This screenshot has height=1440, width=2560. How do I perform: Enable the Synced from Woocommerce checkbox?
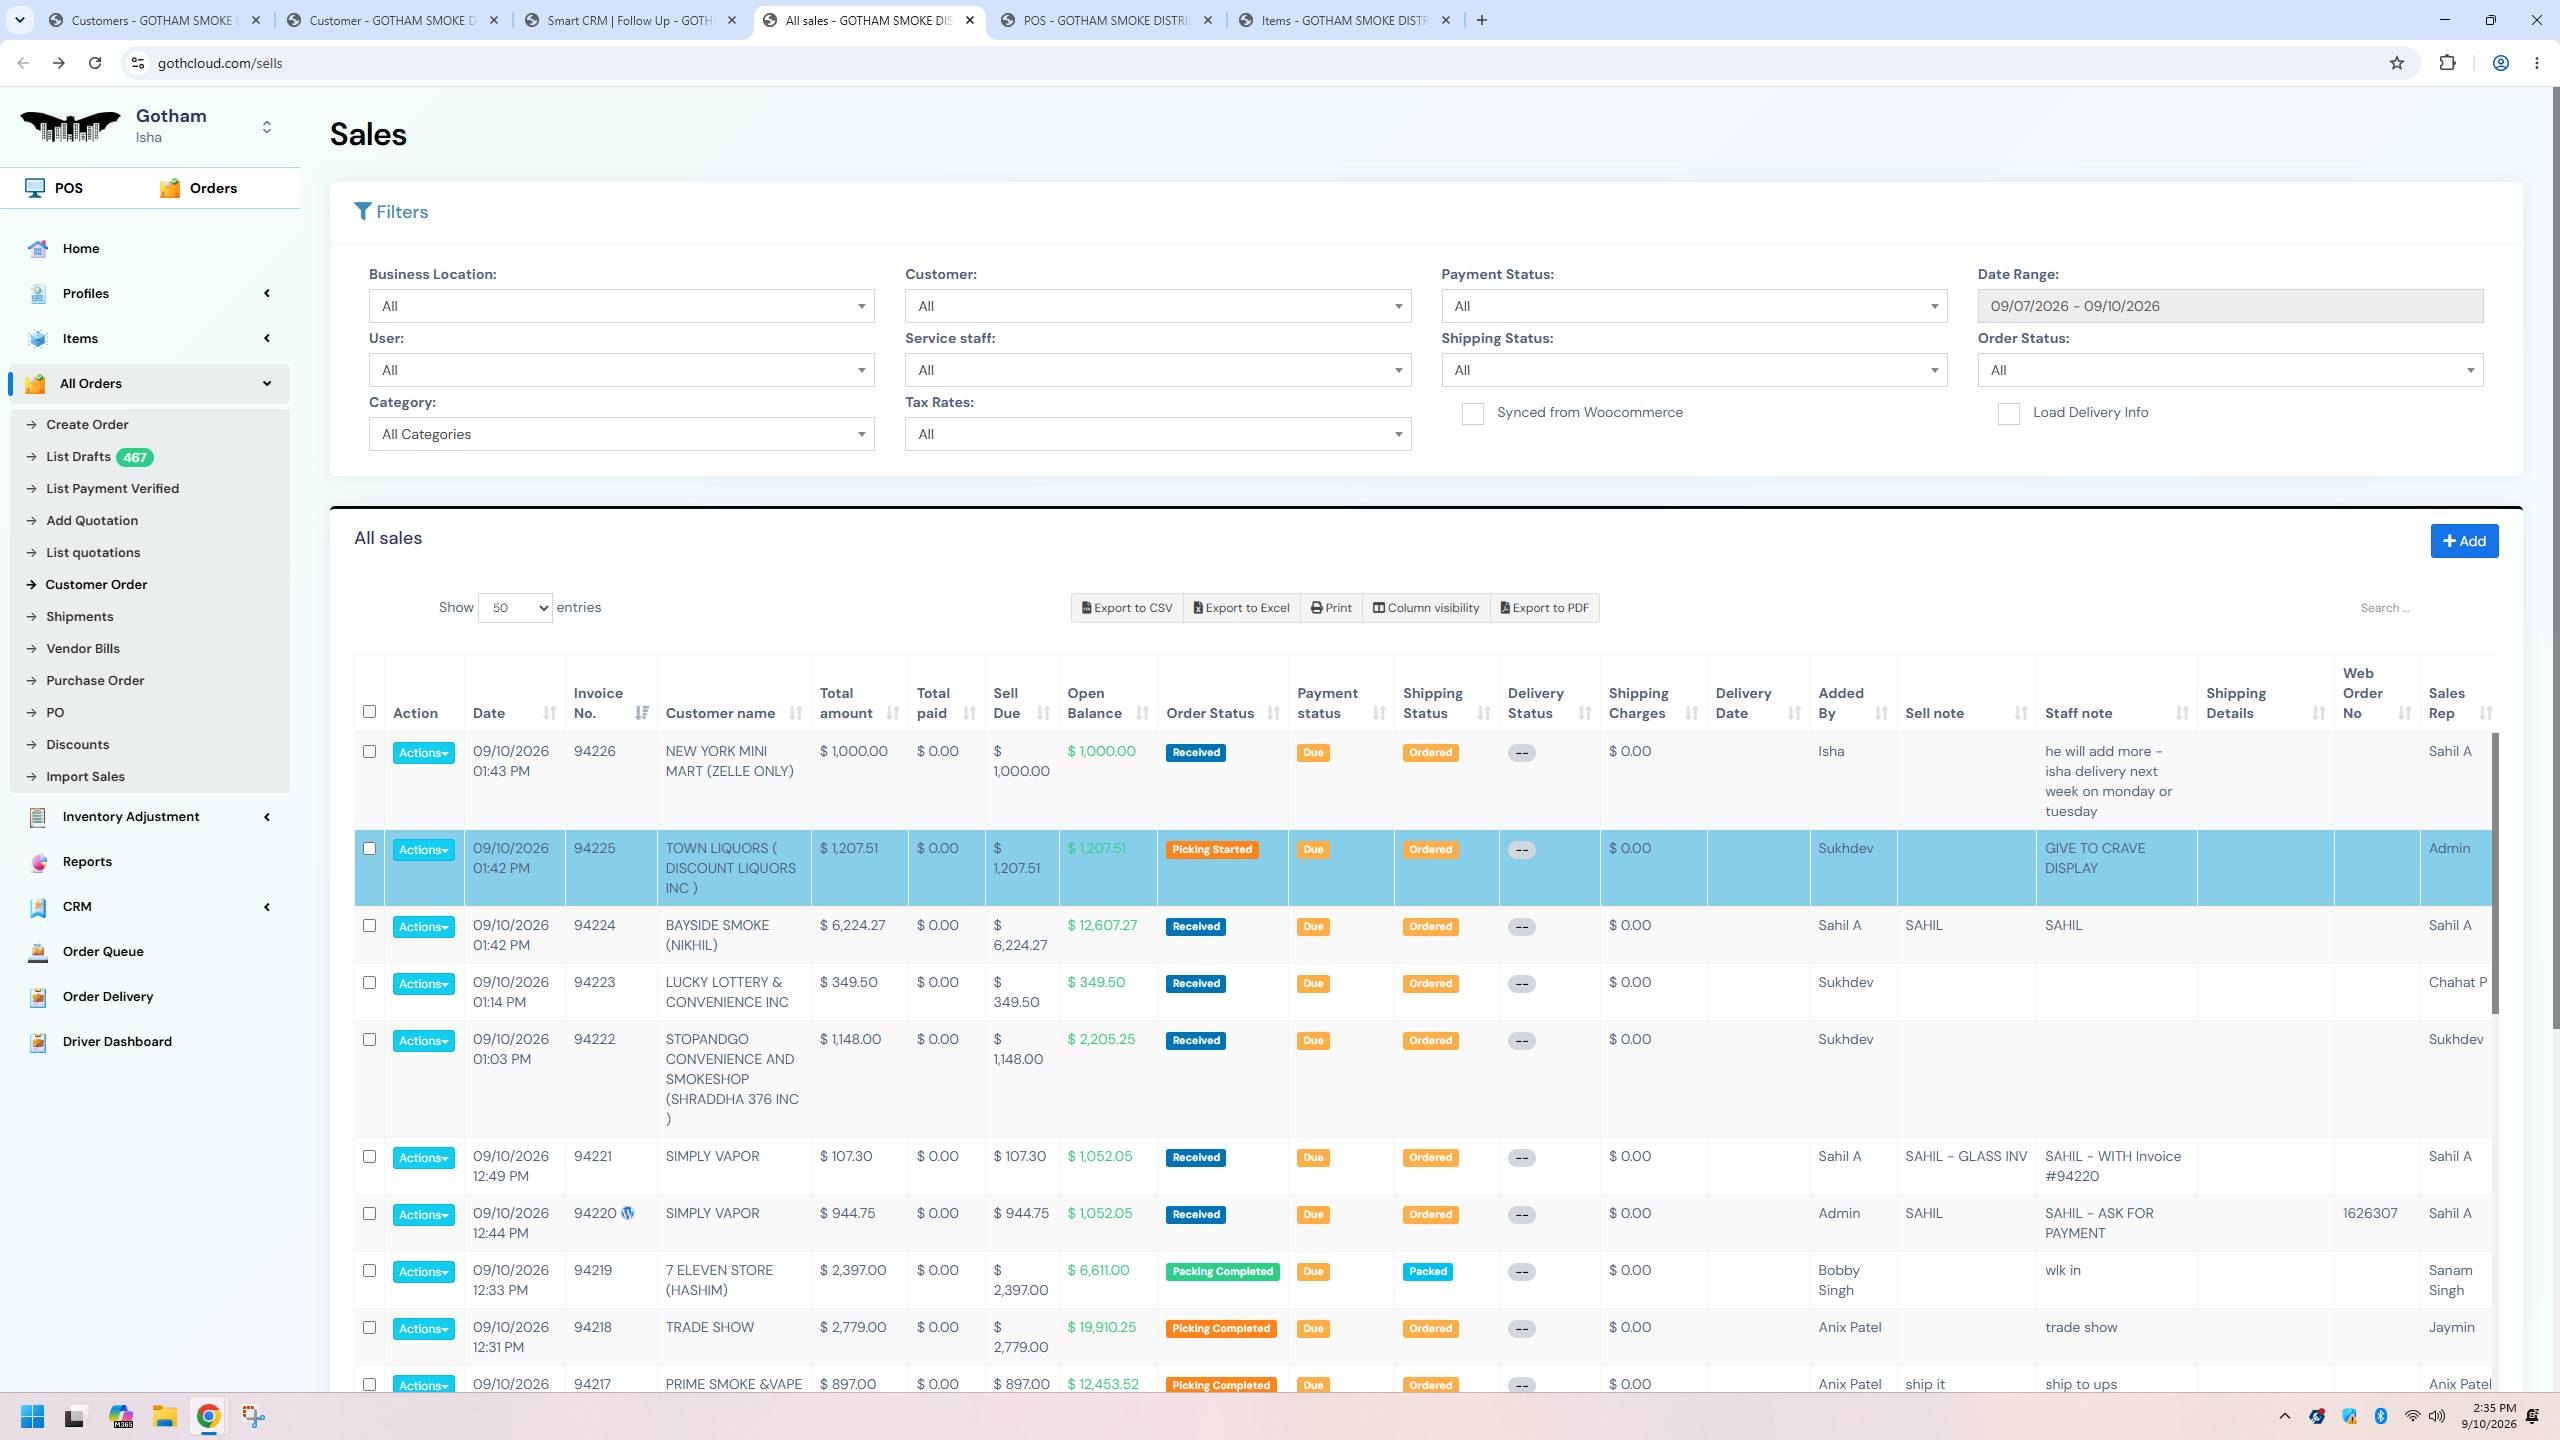click(1472, 414)
